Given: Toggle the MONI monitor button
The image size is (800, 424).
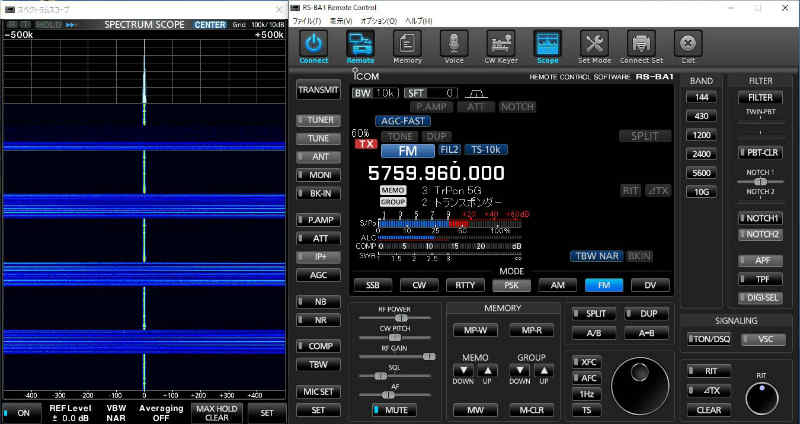Looking at the screenshot, I should [318, 175].
